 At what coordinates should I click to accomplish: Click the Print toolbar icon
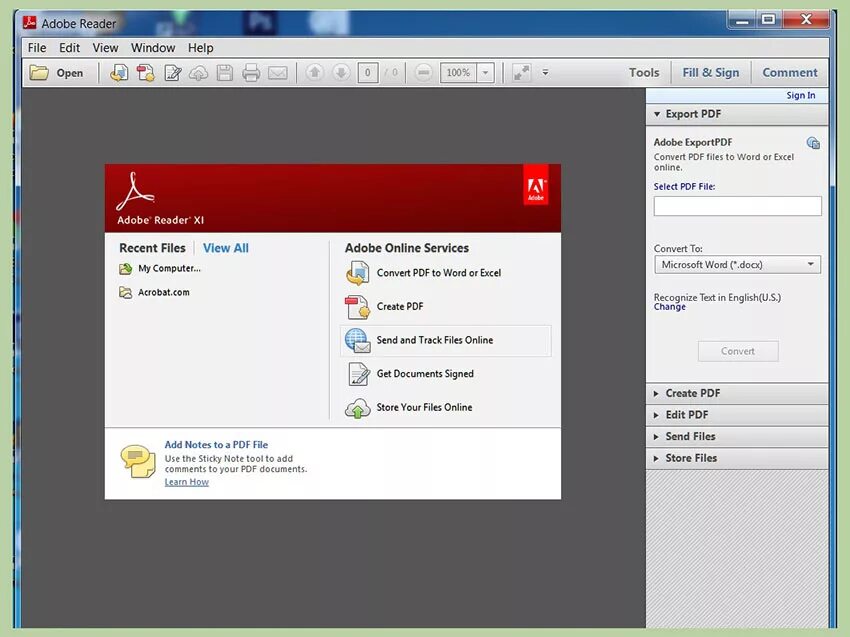[250, 73]
